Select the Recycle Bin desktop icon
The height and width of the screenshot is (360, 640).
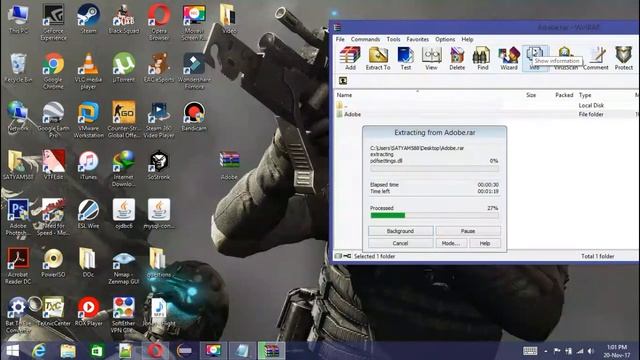point(18,68)
